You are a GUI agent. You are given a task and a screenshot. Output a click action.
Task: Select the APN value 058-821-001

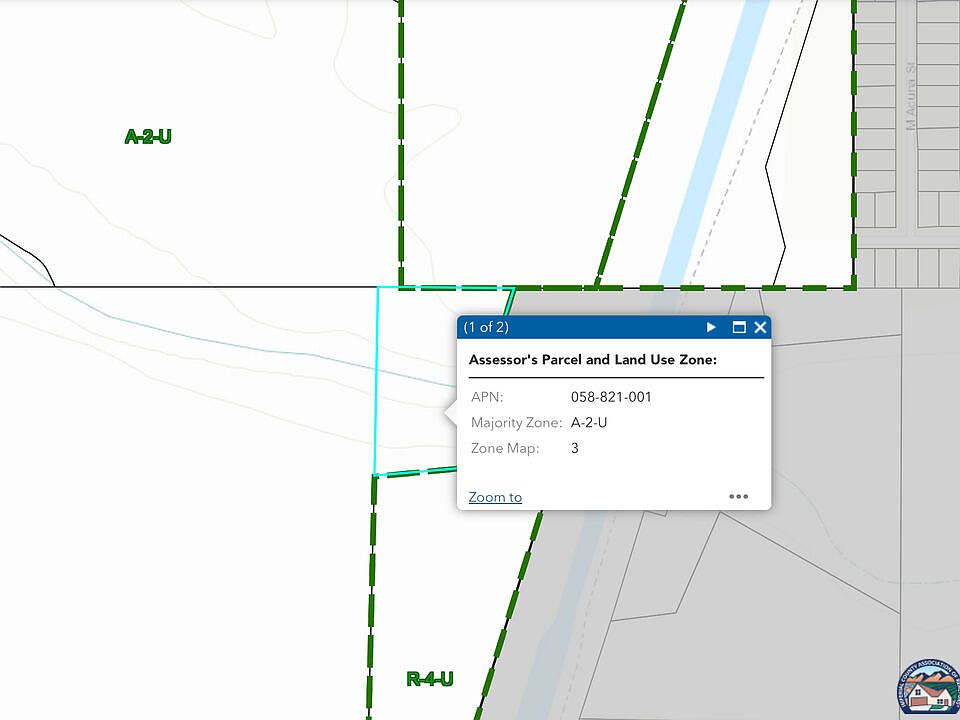pyautogui.click(x=611, y=397)
